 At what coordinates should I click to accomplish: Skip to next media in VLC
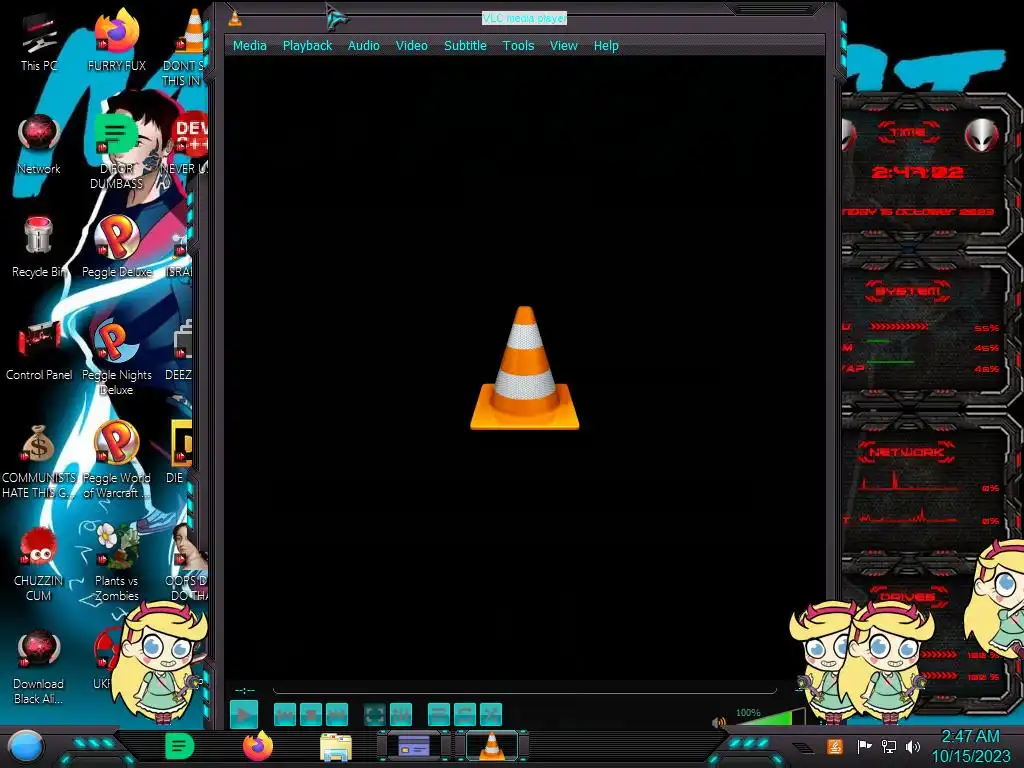[x=337, y=715]
